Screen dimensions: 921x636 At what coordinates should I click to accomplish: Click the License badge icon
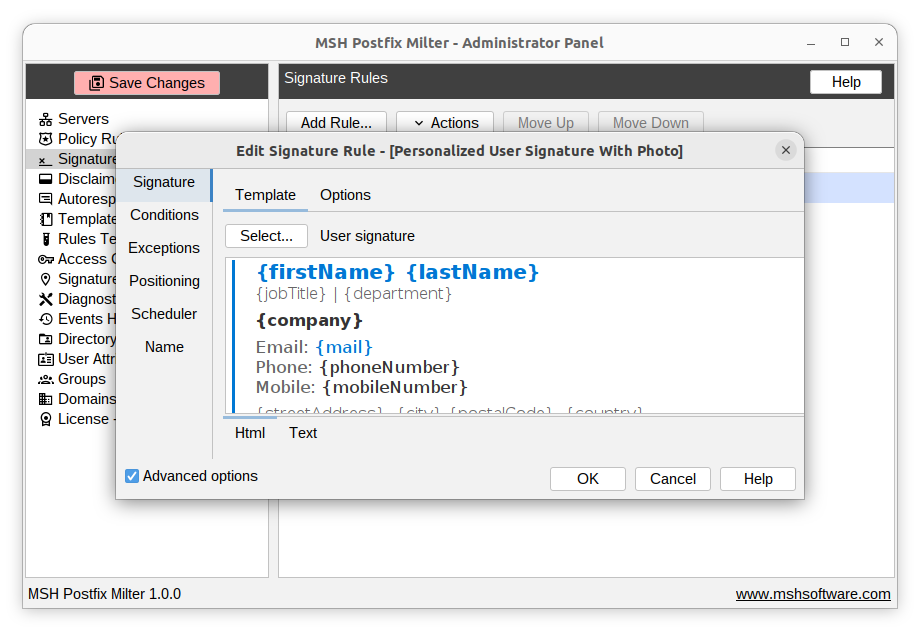(x=45, y=419)
